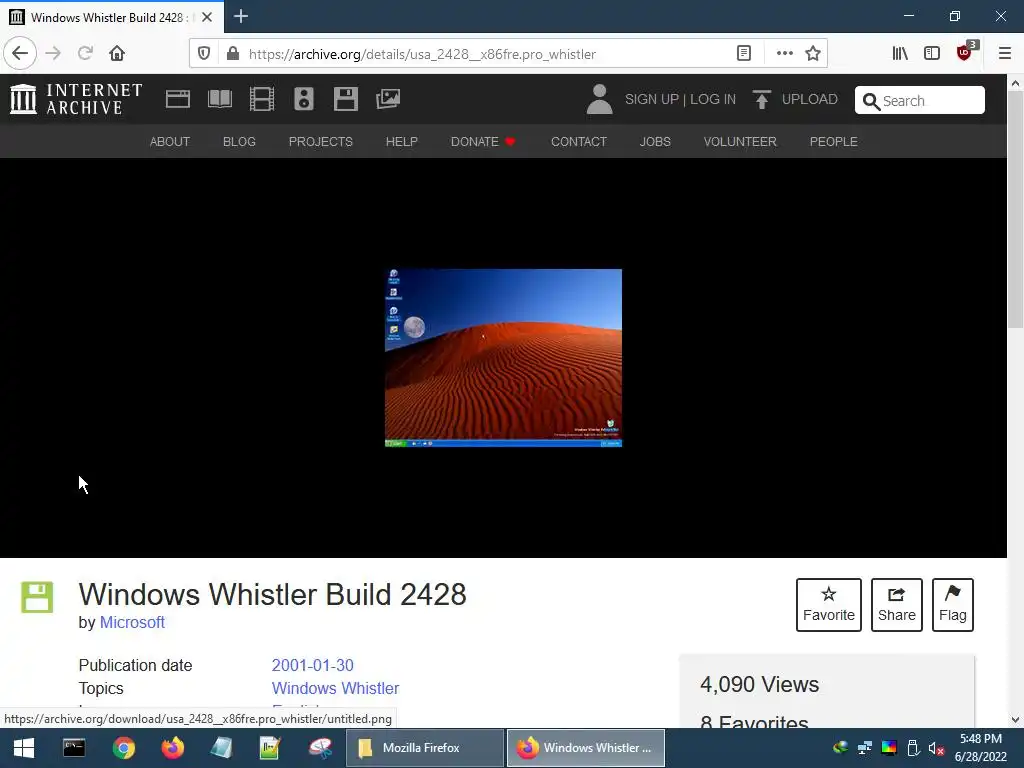The width and height of the screenshot is (1024, 768).
Task: Open the images section icon
Action: (388, 99)
